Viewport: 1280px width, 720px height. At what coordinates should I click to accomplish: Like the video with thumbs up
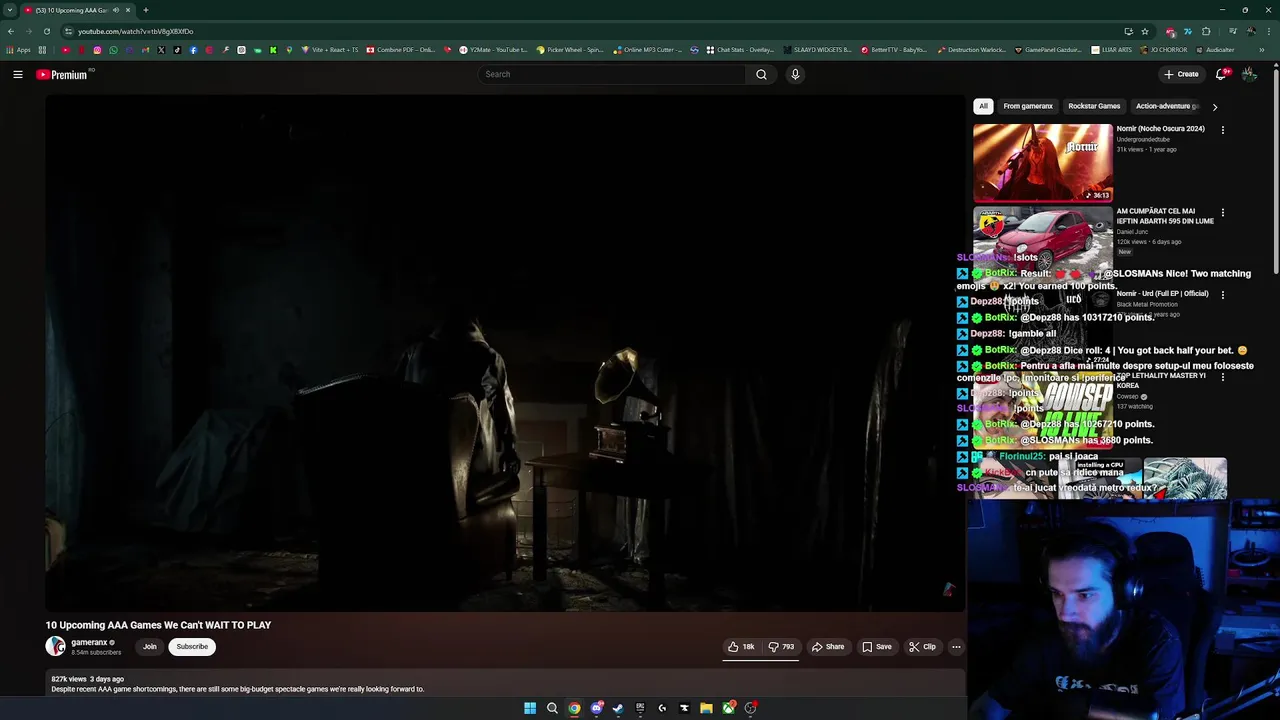741,647
